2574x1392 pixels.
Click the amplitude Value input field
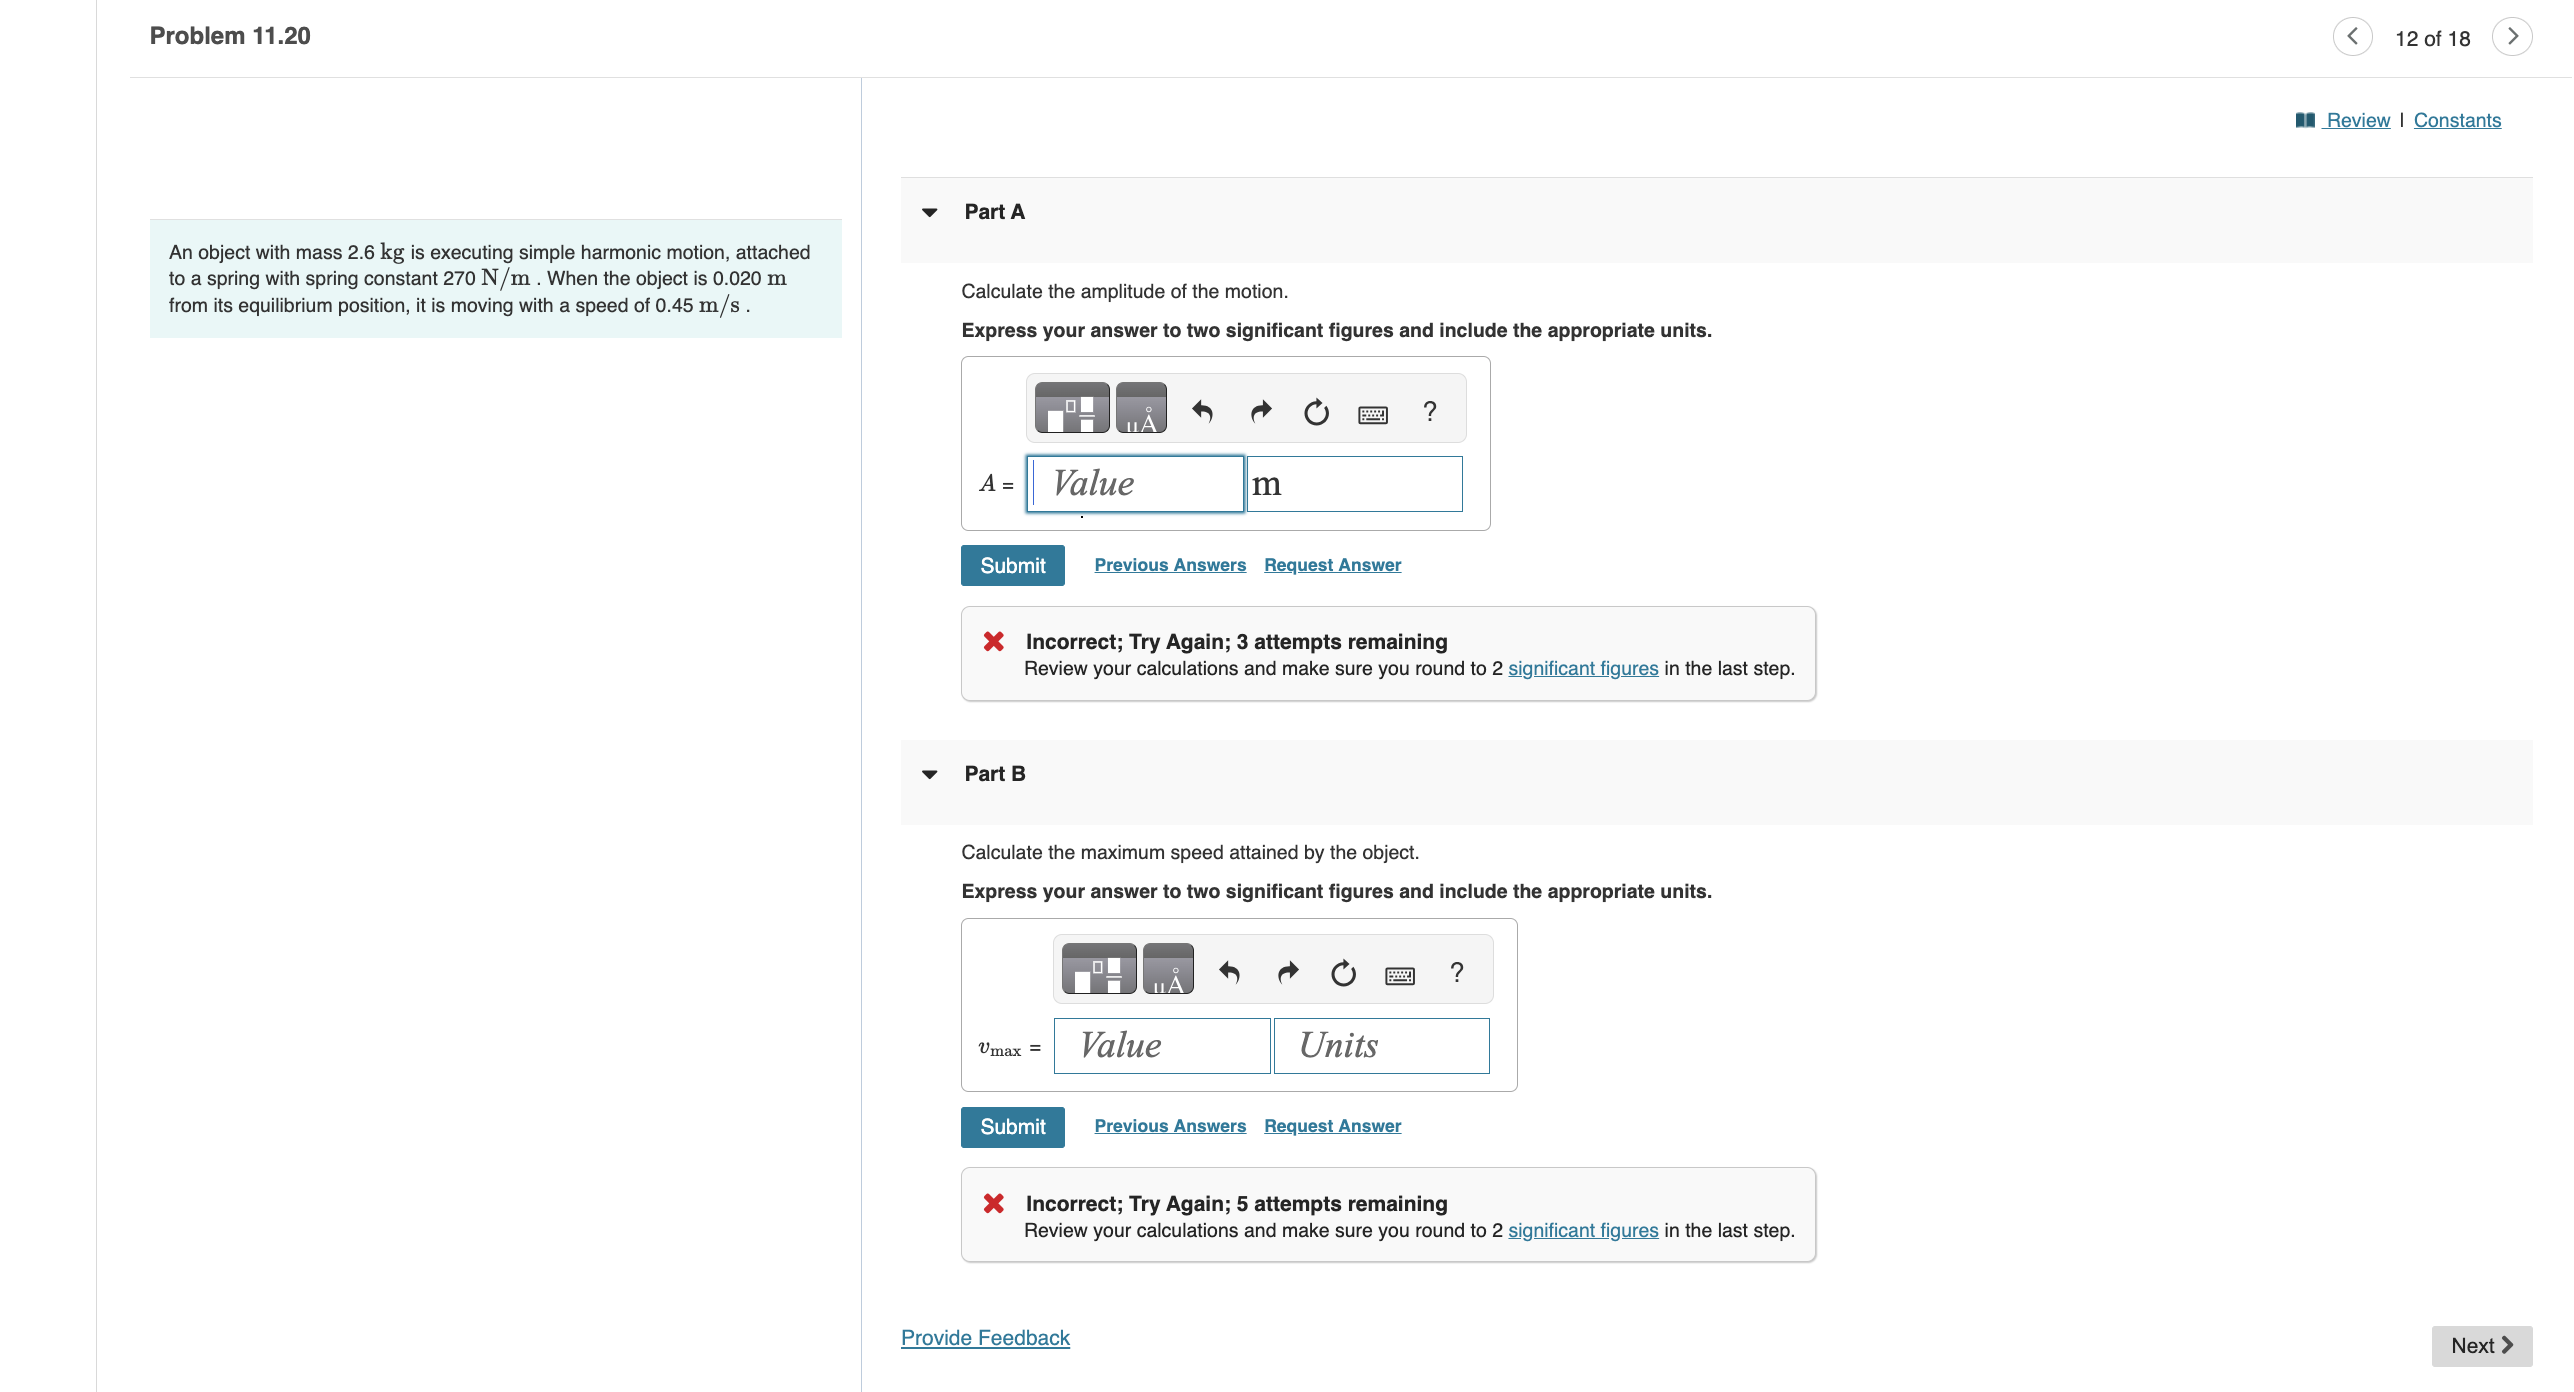(x=1135, y=484)
